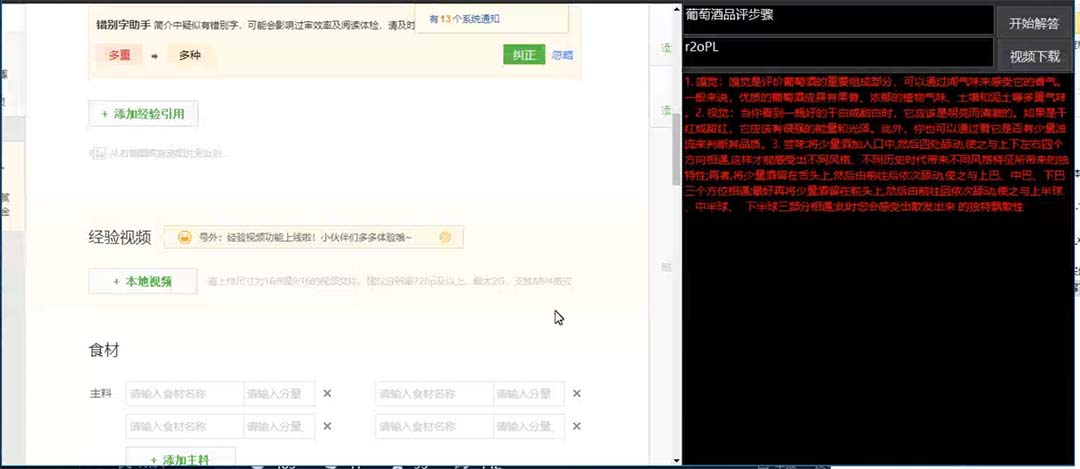
Task: Click the green 纠正 correction button
Action: pyautogui.click(x=523, y=55)
